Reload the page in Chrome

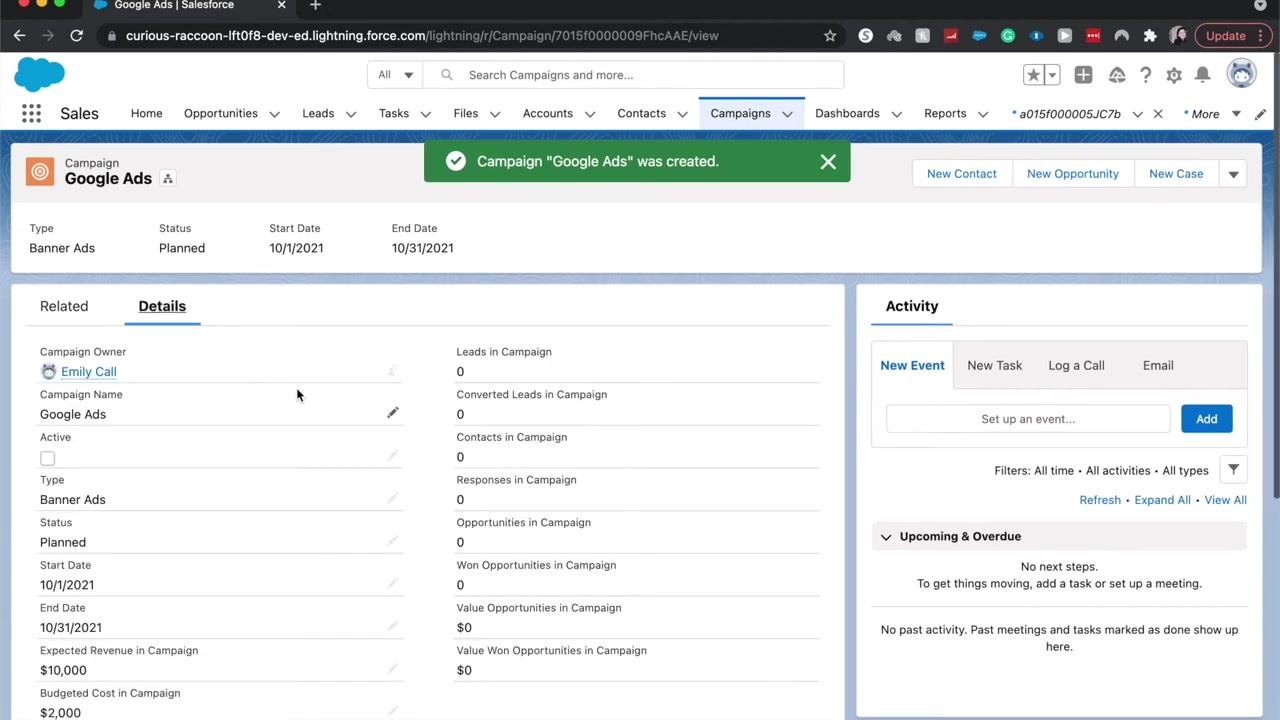76,36
